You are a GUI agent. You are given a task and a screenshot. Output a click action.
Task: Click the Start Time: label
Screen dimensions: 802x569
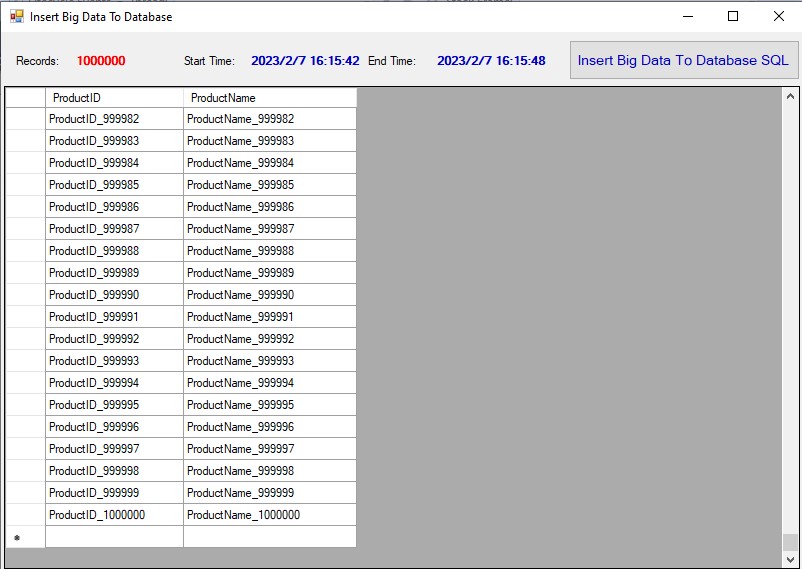click(x=210, y=61)
